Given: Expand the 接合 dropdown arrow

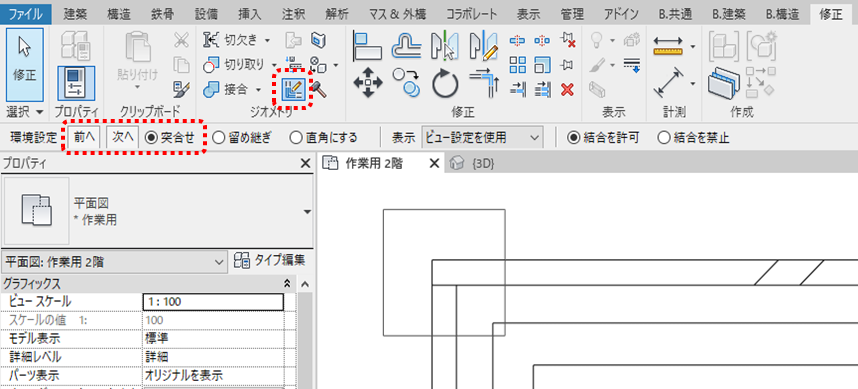Looking at the screenshot, I should tap(257, 89).
